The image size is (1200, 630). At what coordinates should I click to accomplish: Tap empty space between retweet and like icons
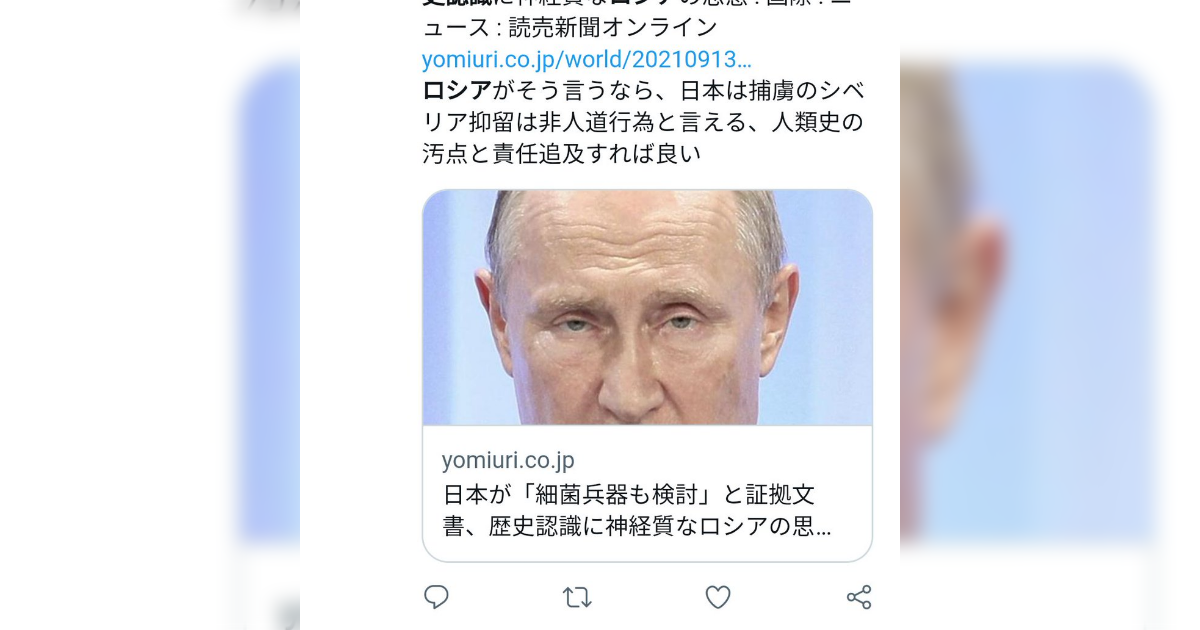click(648, 598)
